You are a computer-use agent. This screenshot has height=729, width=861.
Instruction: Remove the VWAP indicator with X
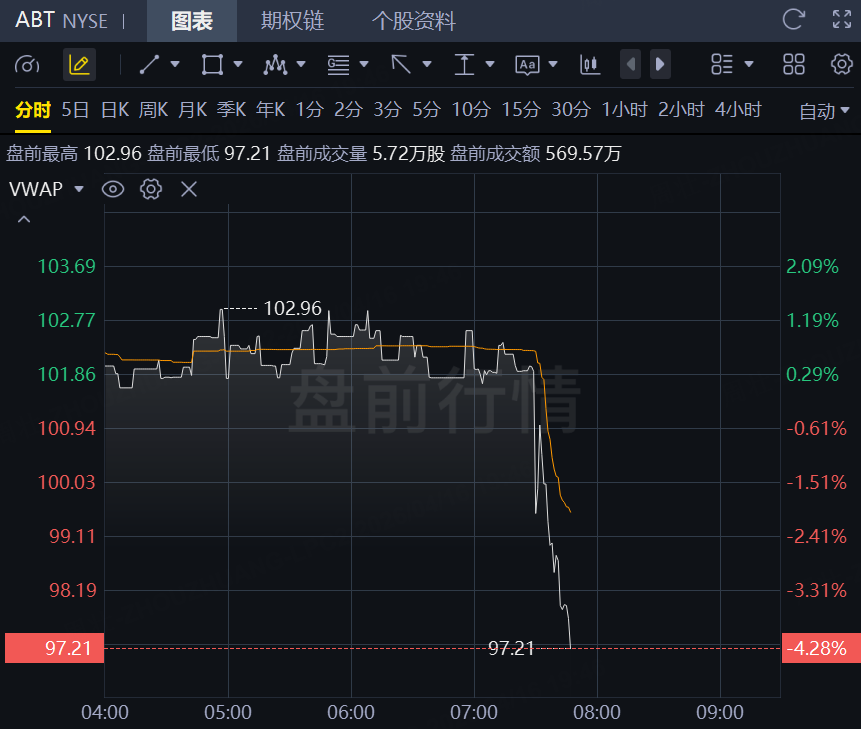(x=189, y=189)
